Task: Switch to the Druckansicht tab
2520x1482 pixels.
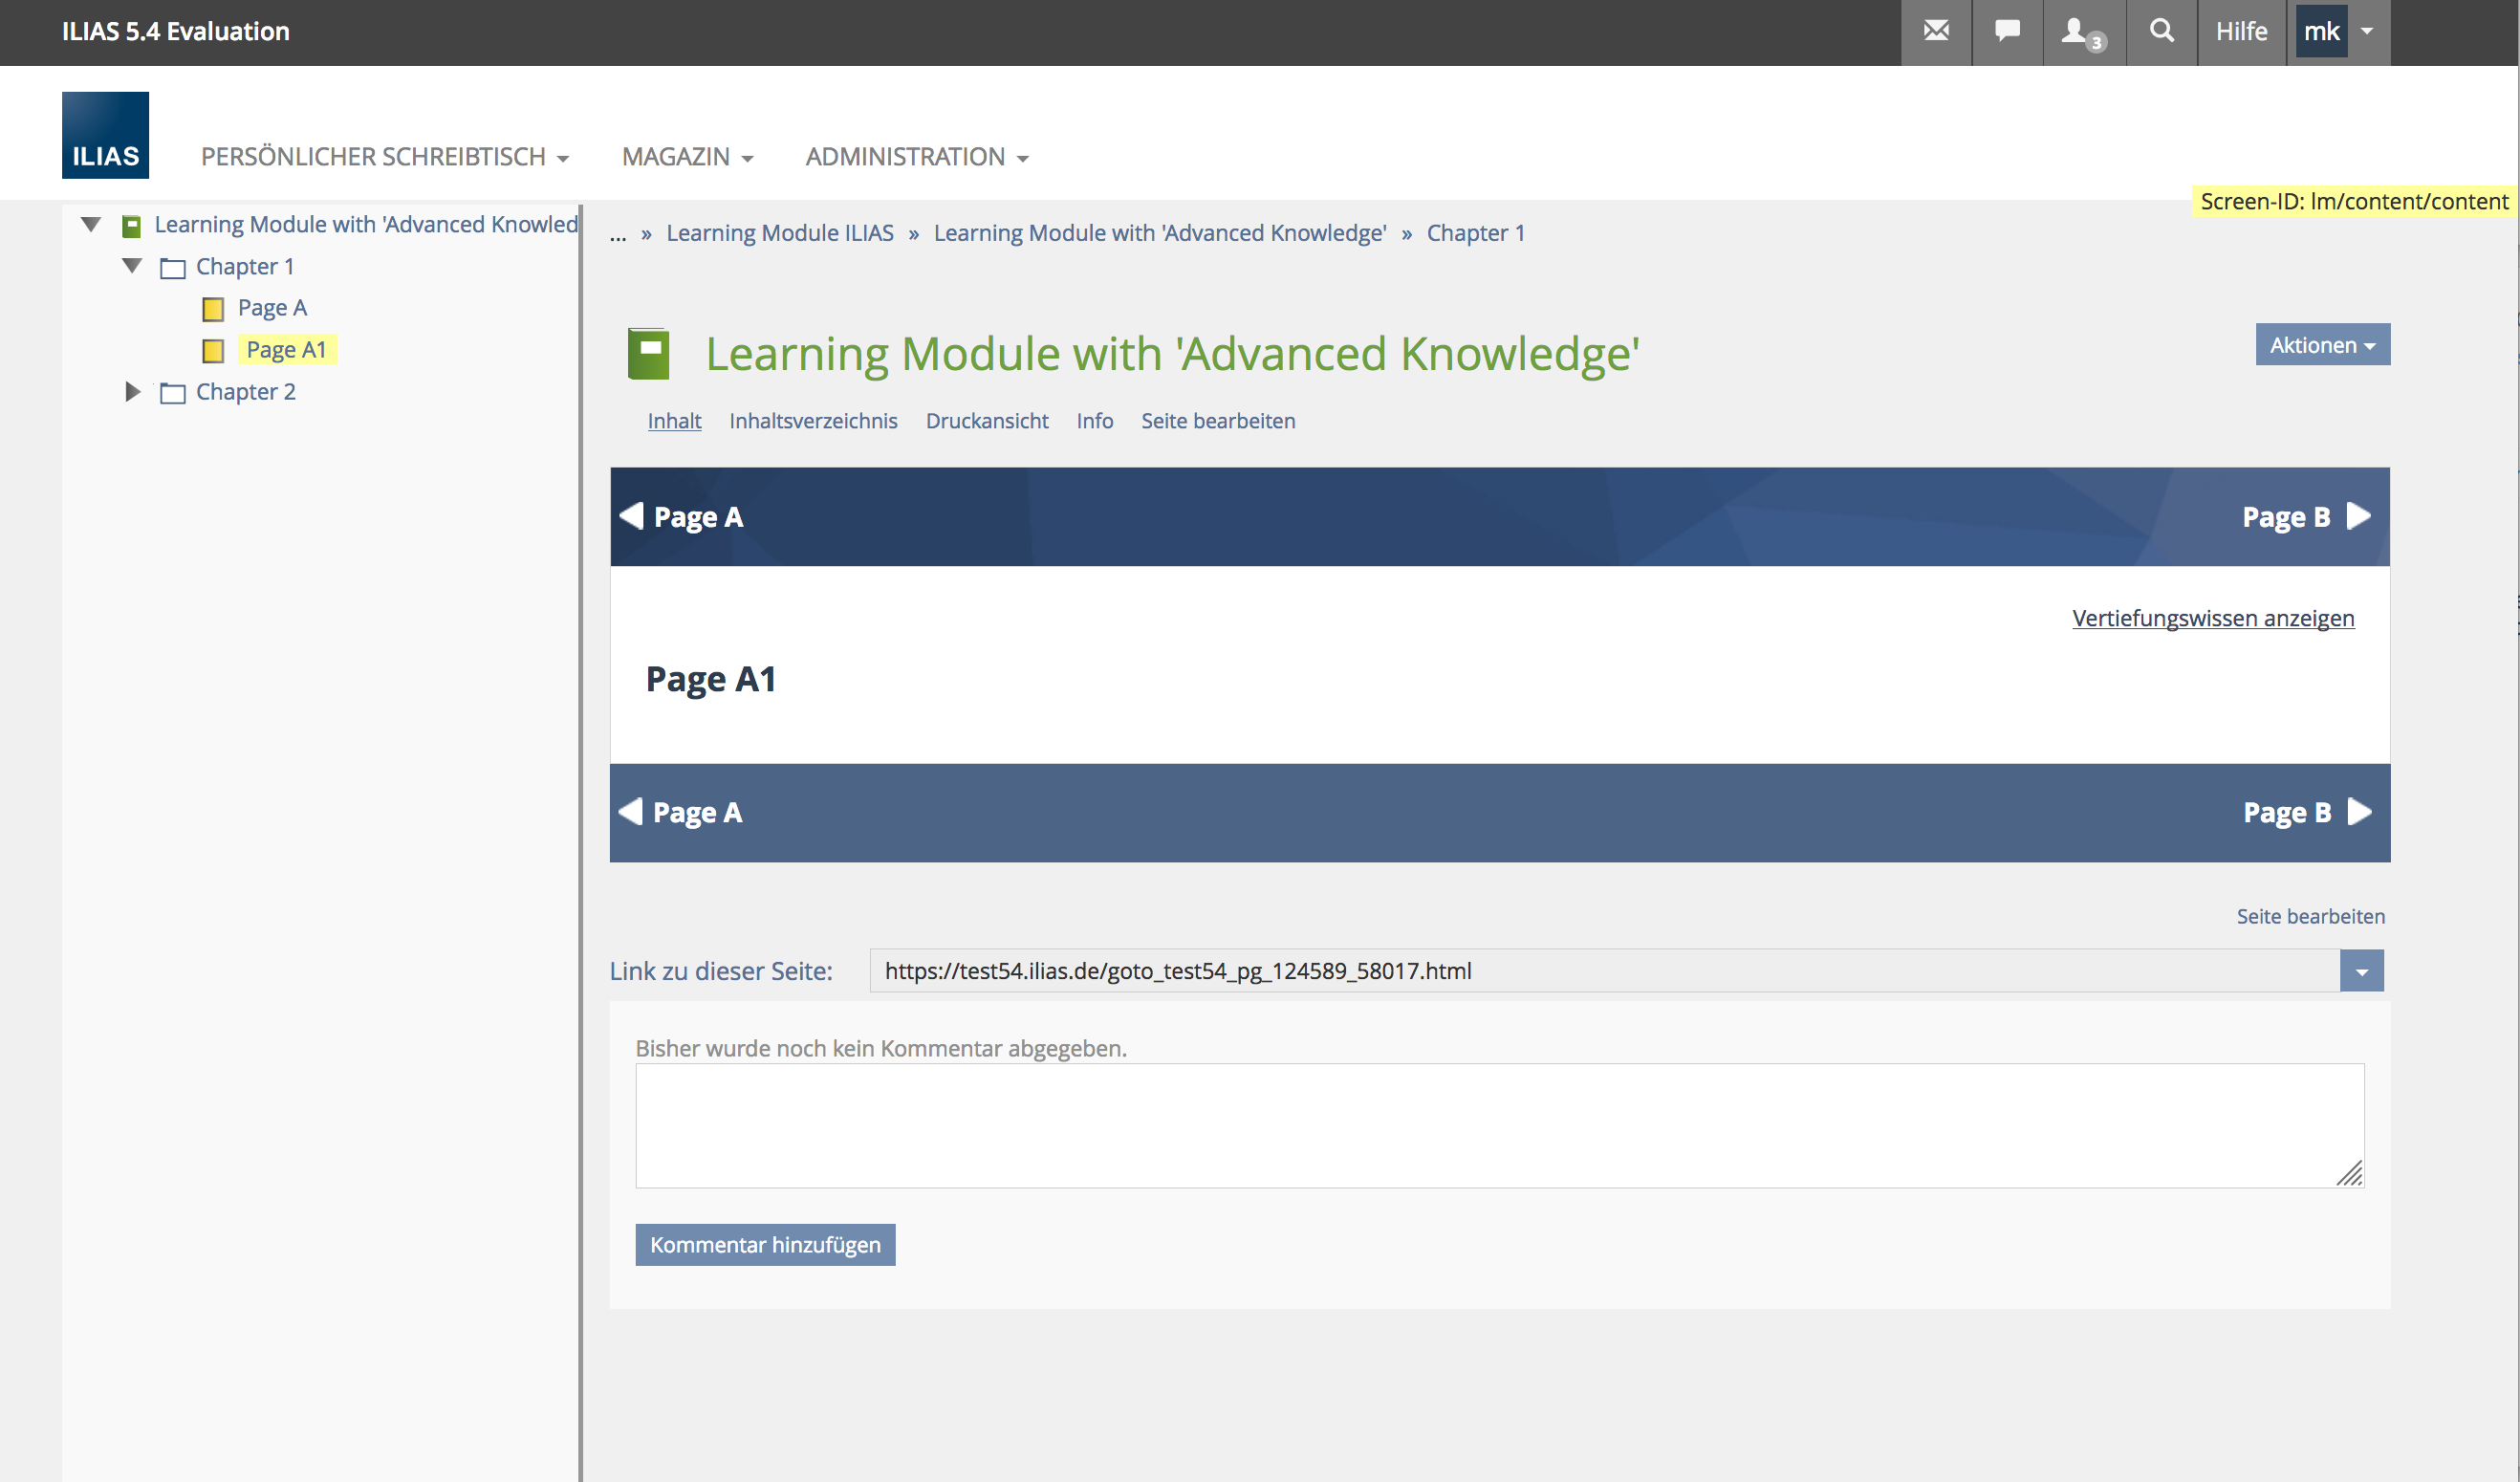Action: click(986, 421)
